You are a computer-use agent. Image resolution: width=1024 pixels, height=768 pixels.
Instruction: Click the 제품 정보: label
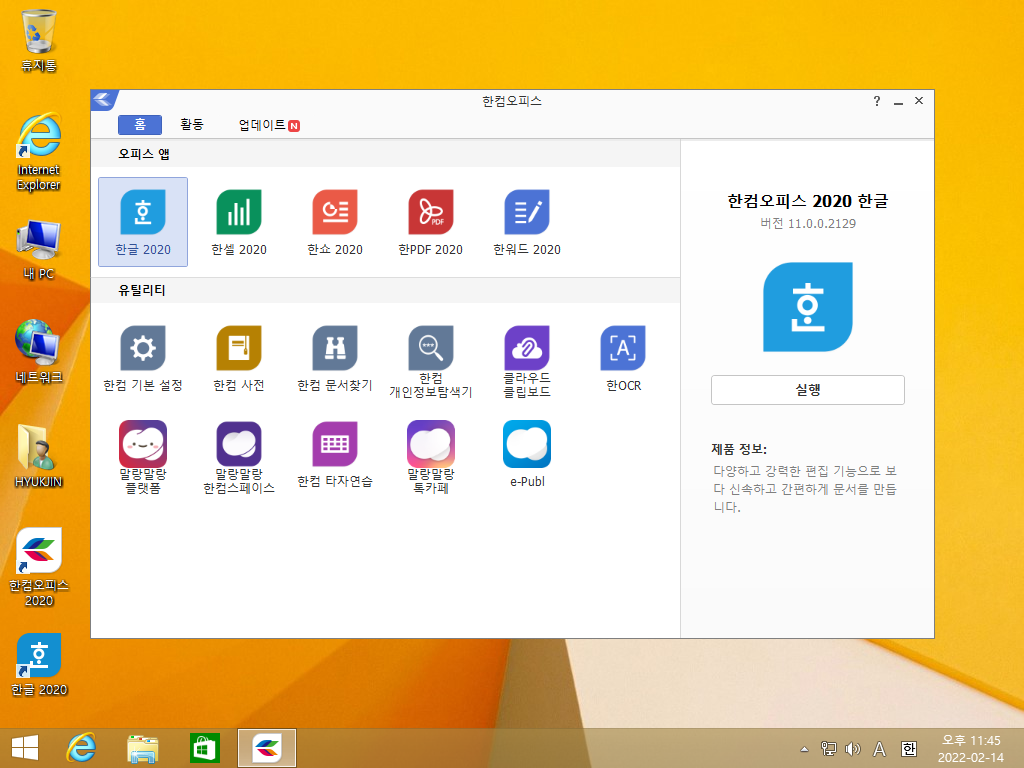[739, 449]
